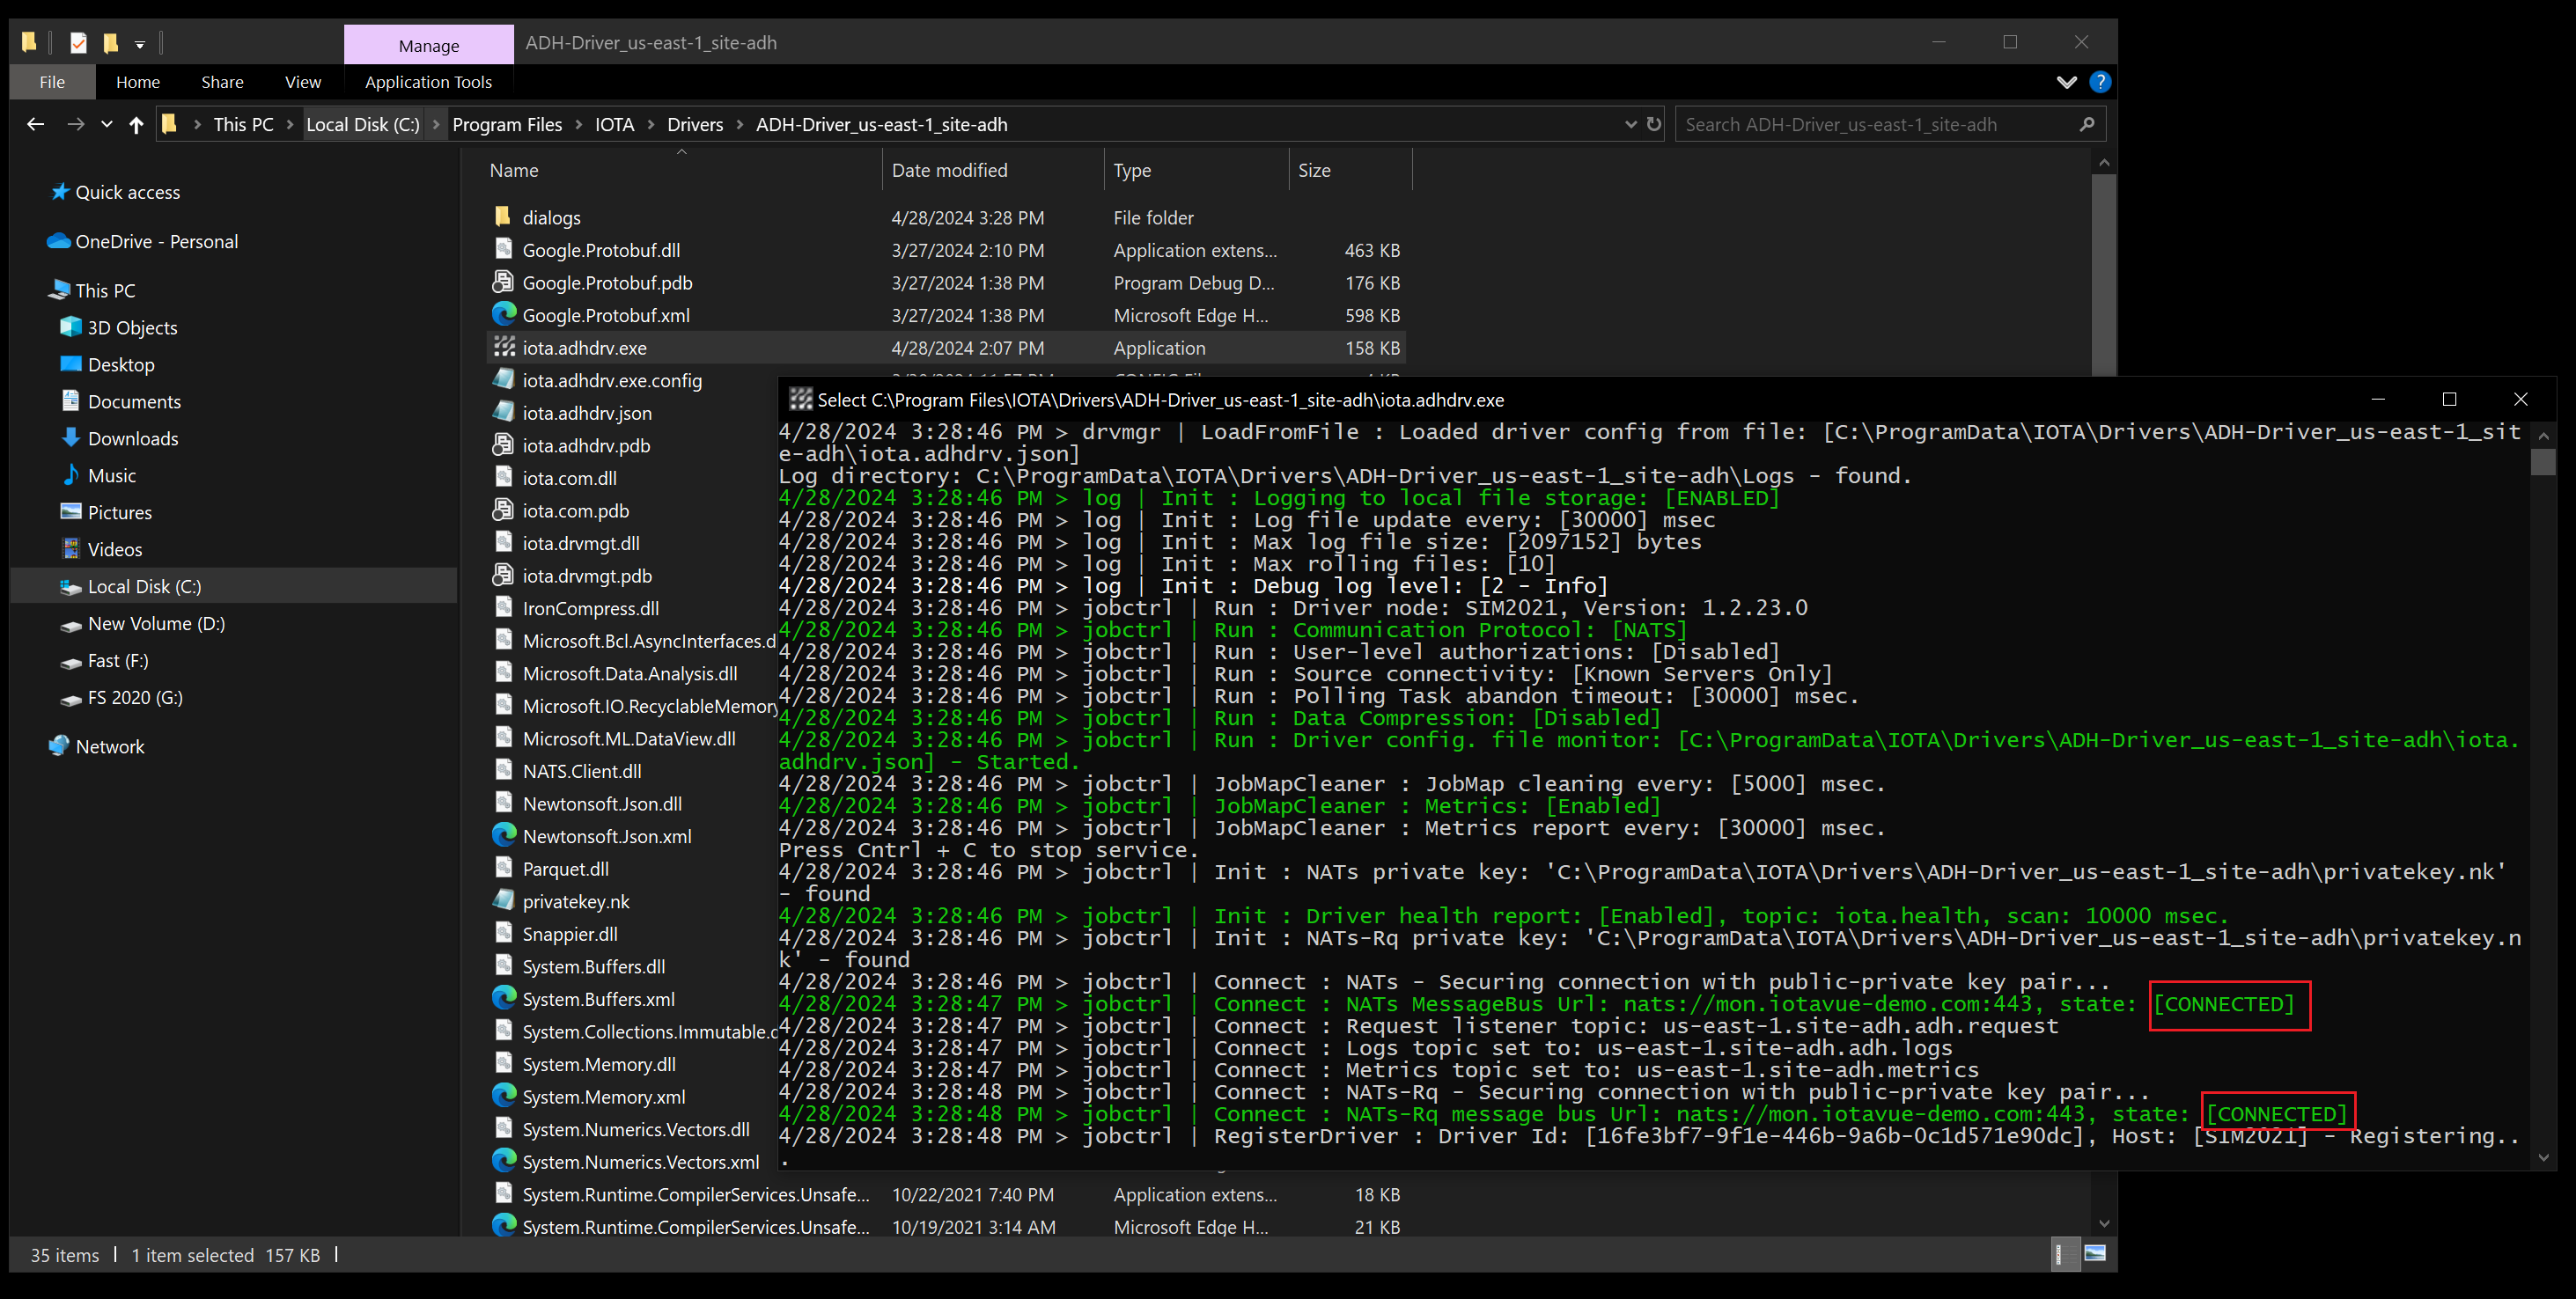Click Drivers breadcrumb in address bar

tap(695, 124)
